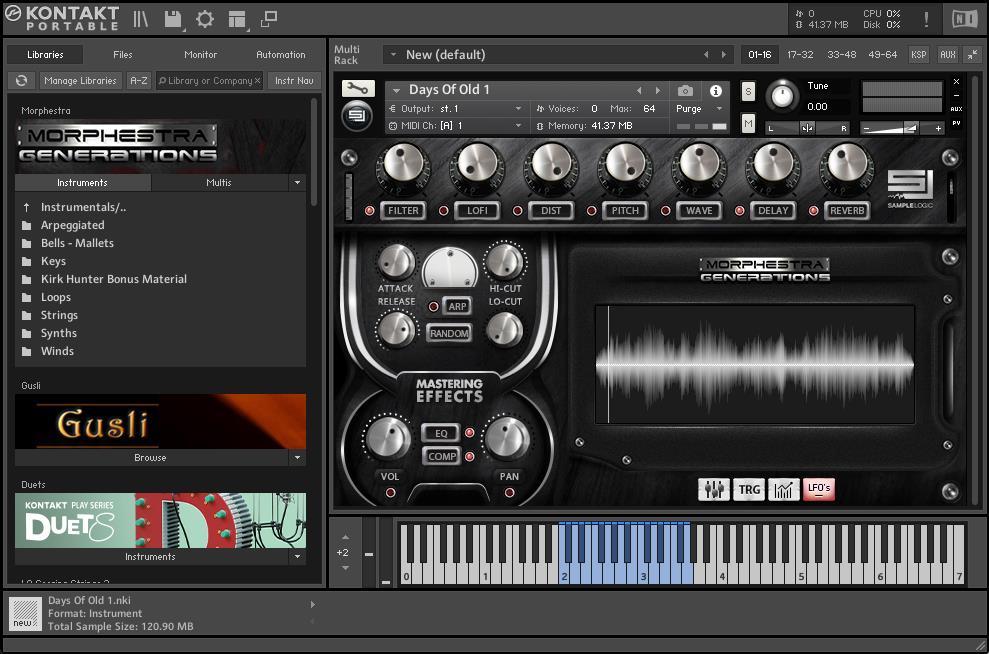Mute the instrument with M button
This screenshot has width=989, height=654.
click(x=748, y=123)
